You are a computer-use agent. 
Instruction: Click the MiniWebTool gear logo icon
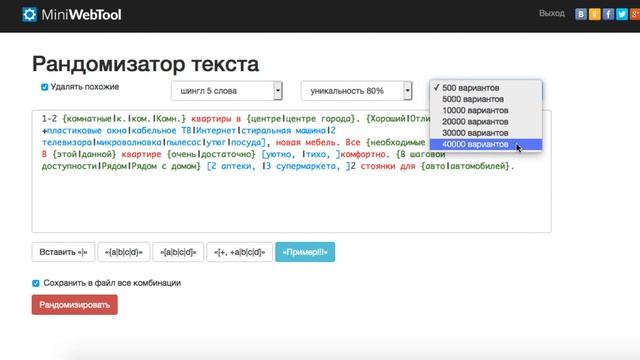(x=29, y=15)
